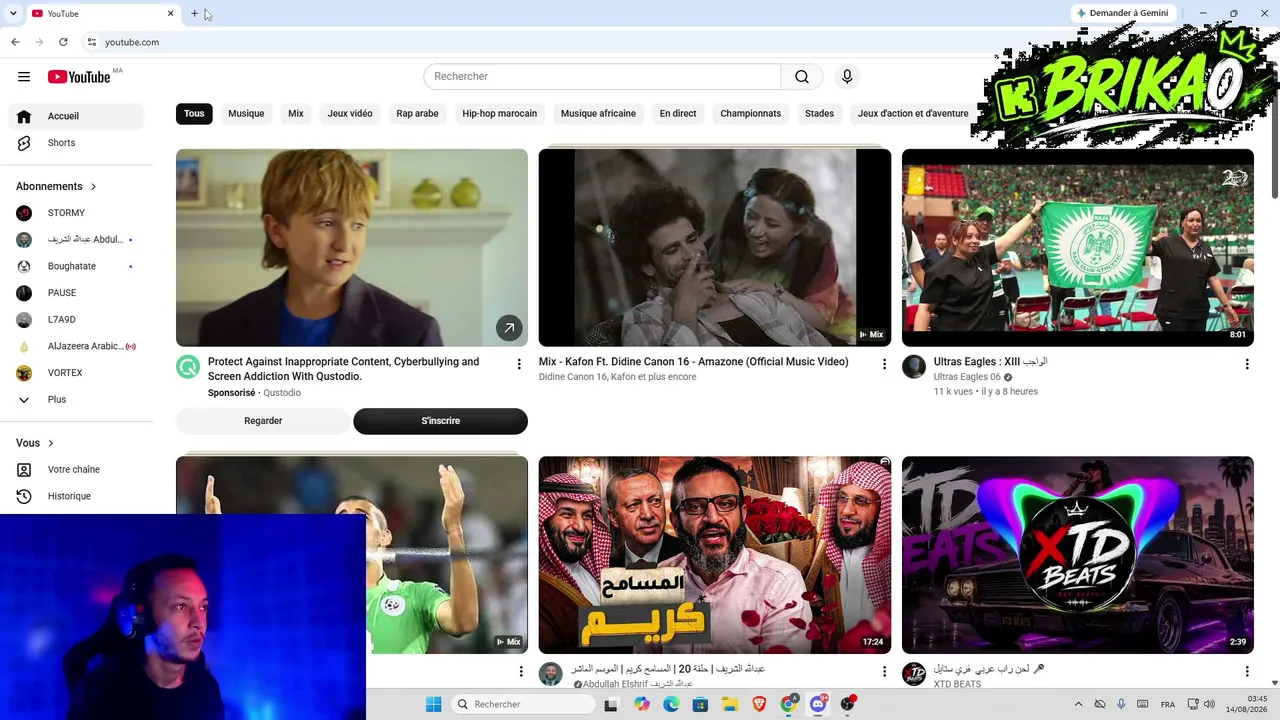The image size is (1280, 720).
Task: Open the Windows Start menu
Action: [433, 704]
